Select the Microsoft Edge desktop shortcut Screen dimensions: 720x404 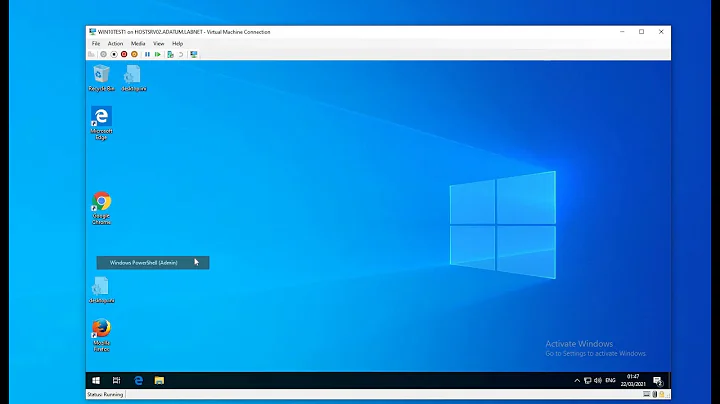(101, 123)
